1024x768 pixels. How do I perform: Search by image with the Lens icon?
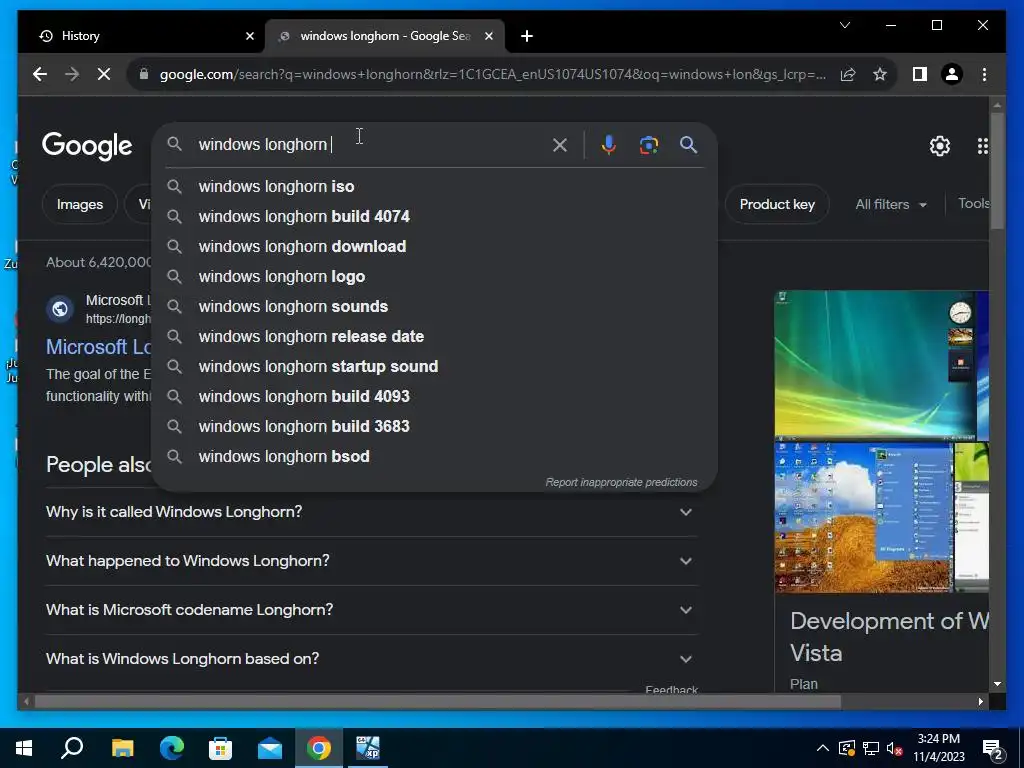pyautogui.click(x=648, y=145)
